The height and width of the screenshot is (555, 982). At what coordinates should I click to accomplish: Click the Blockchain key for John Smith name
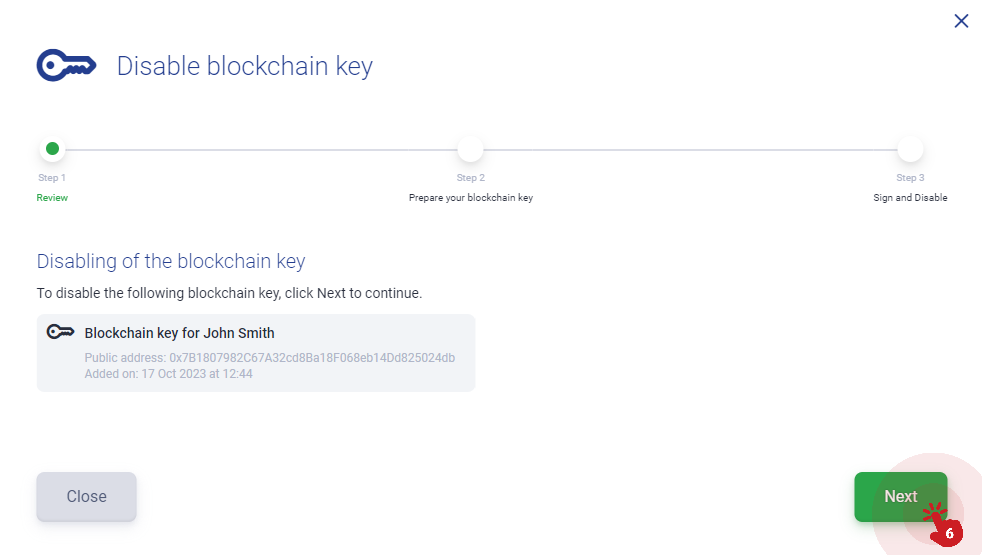180,333
